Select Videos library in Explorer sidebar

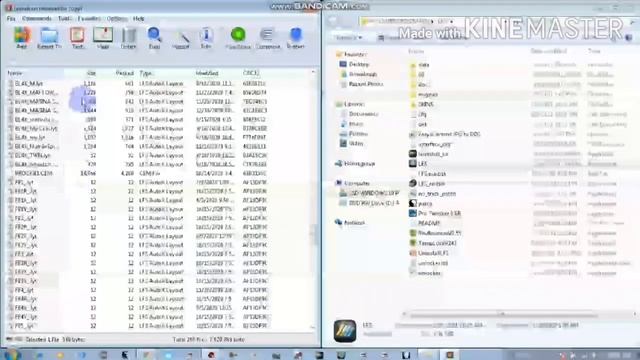coord(352,144)
